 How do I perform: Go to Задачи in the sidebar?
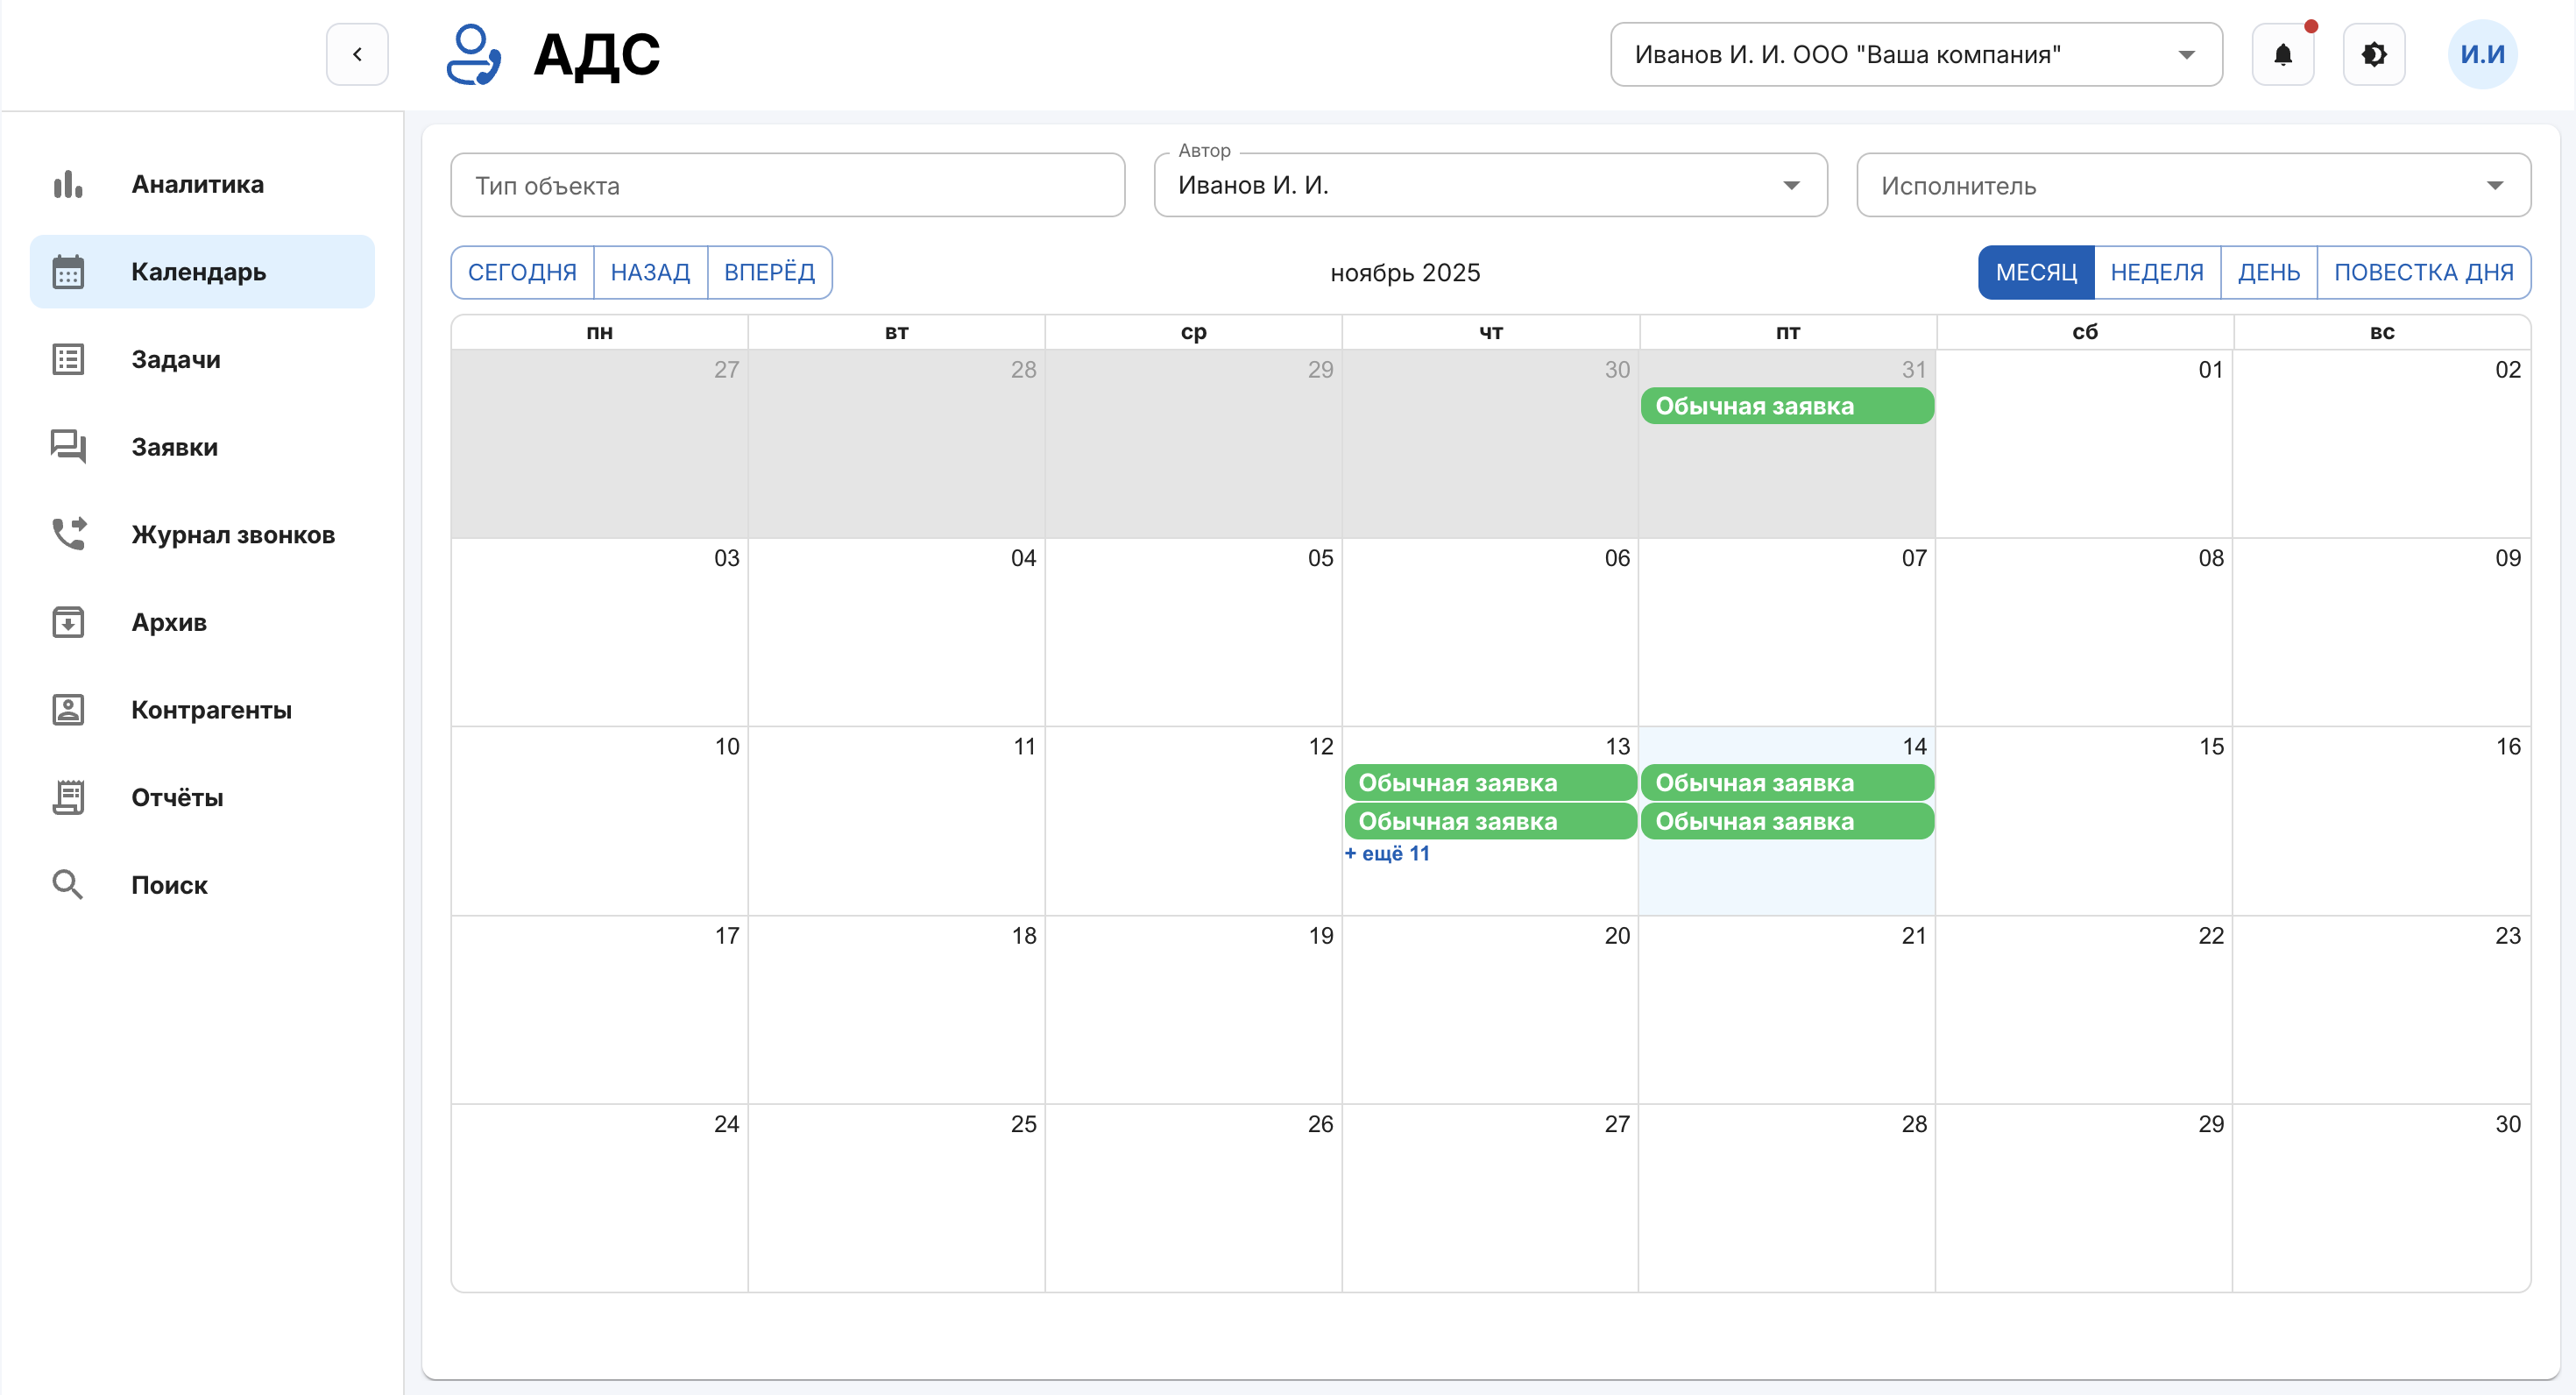click(x=202, y=359)
